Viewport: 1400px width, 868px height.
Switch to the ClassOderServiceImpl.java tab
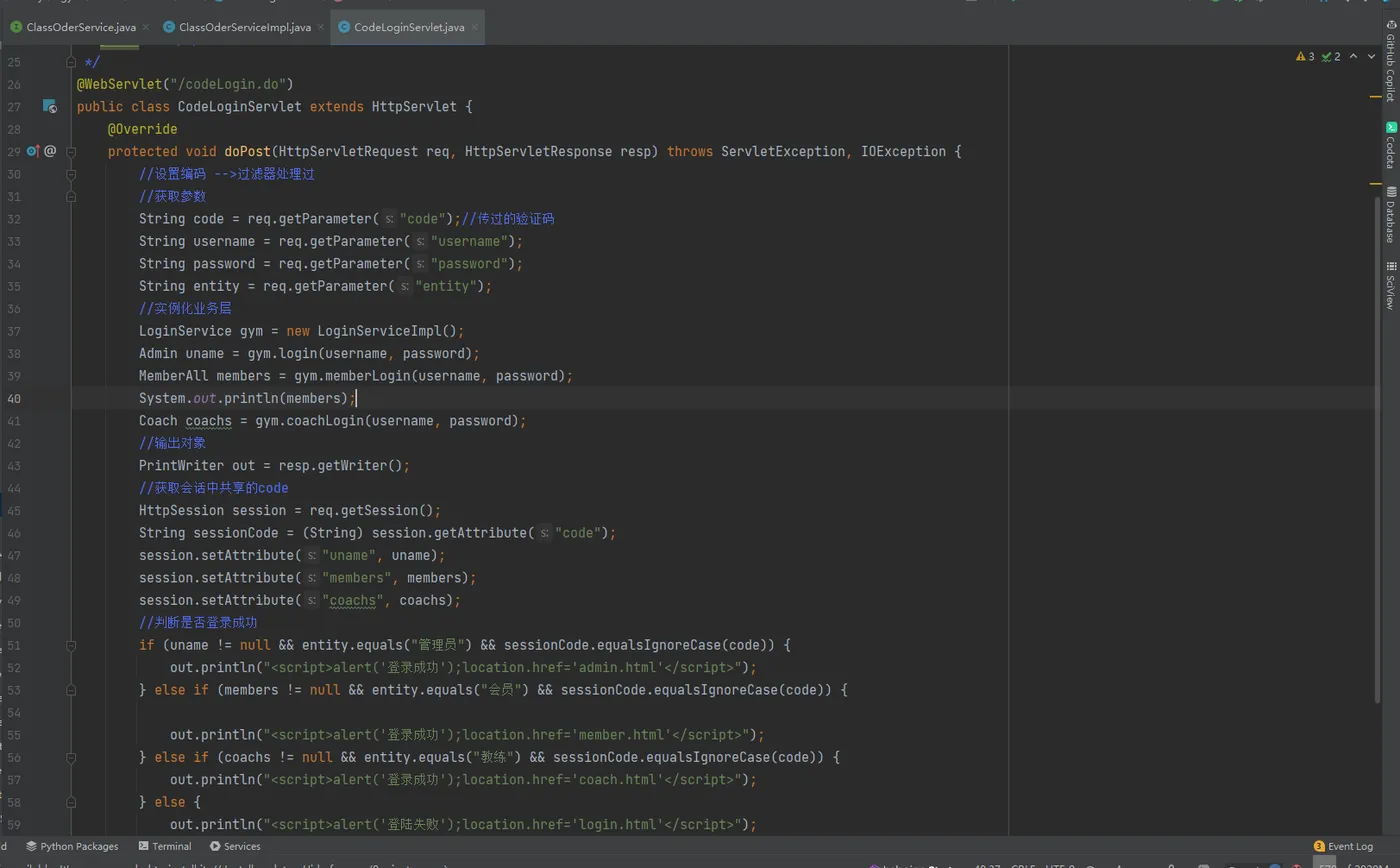pos(245,27)
